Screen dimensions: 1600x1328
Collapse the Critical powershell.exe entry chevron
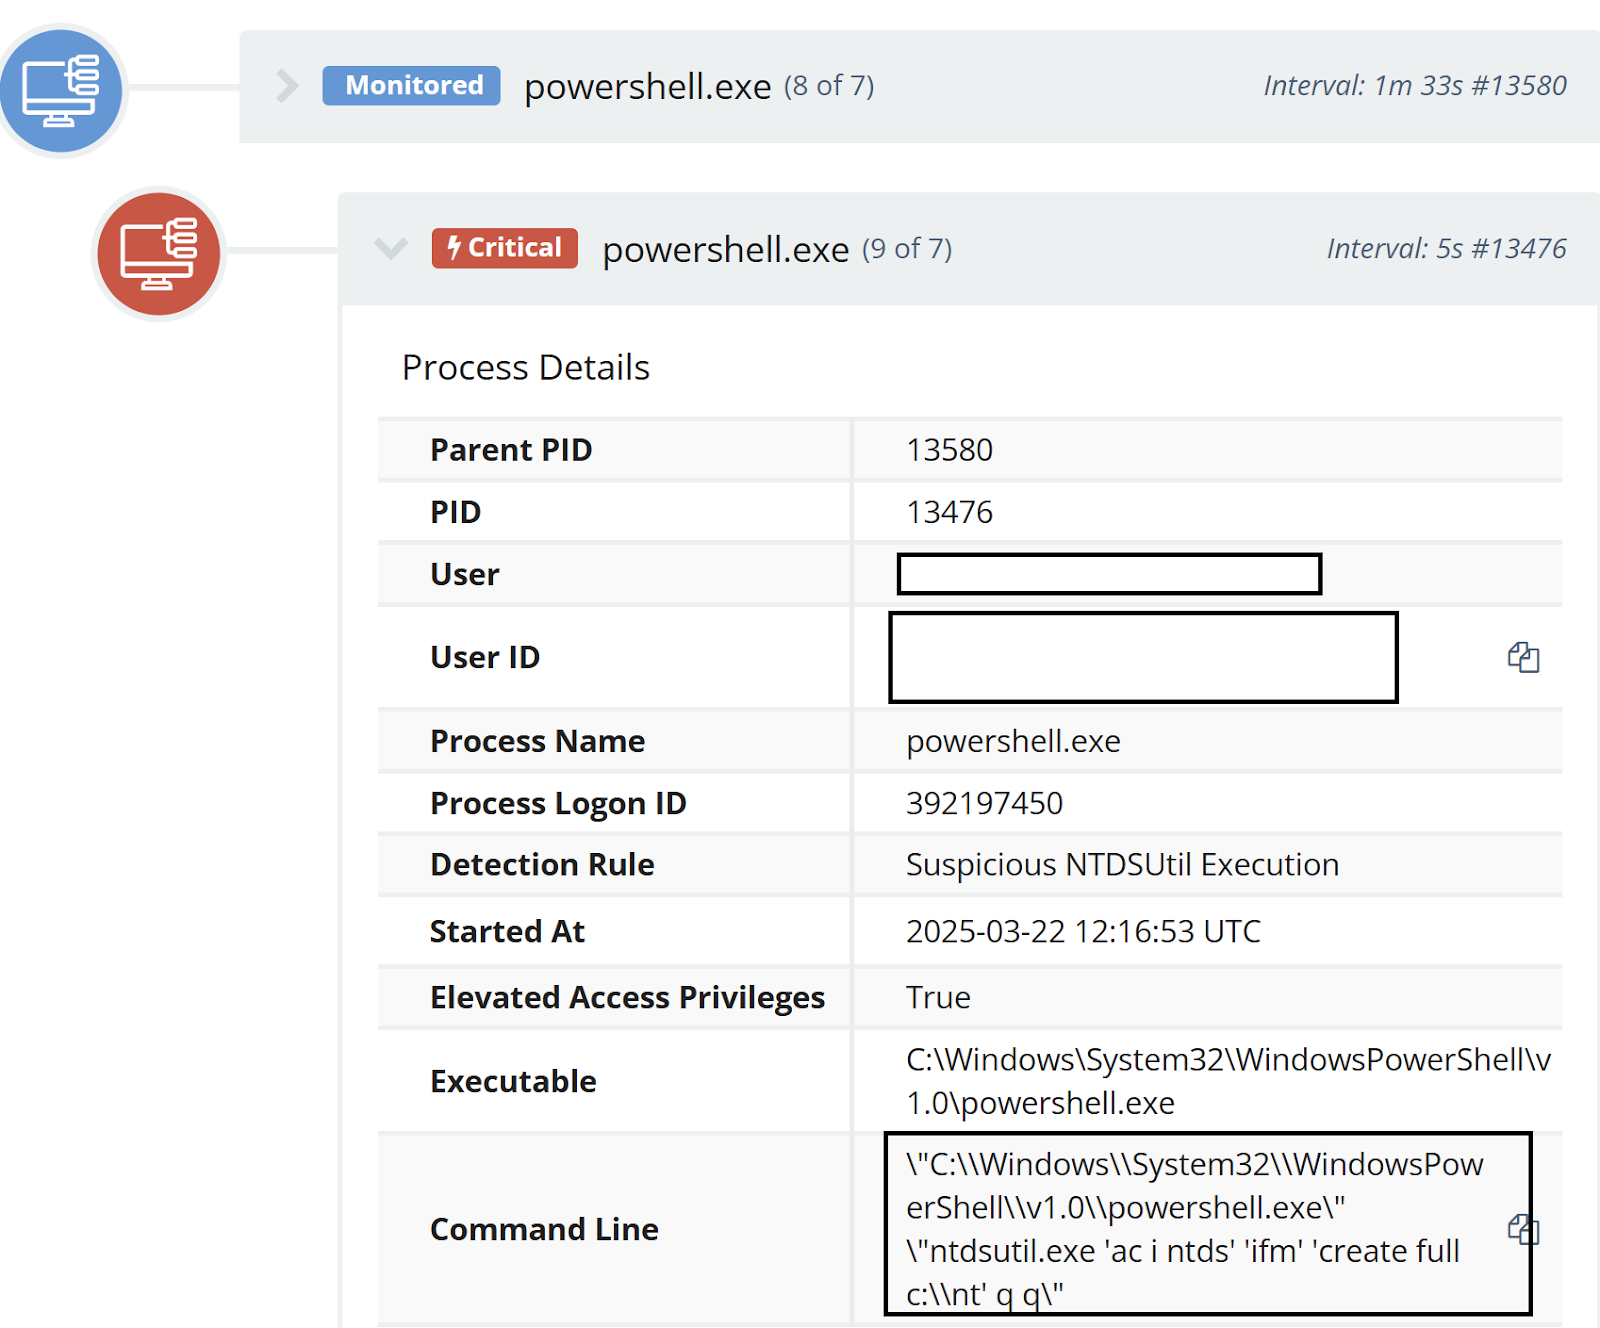pyautogui.click(x=390, y=248)
